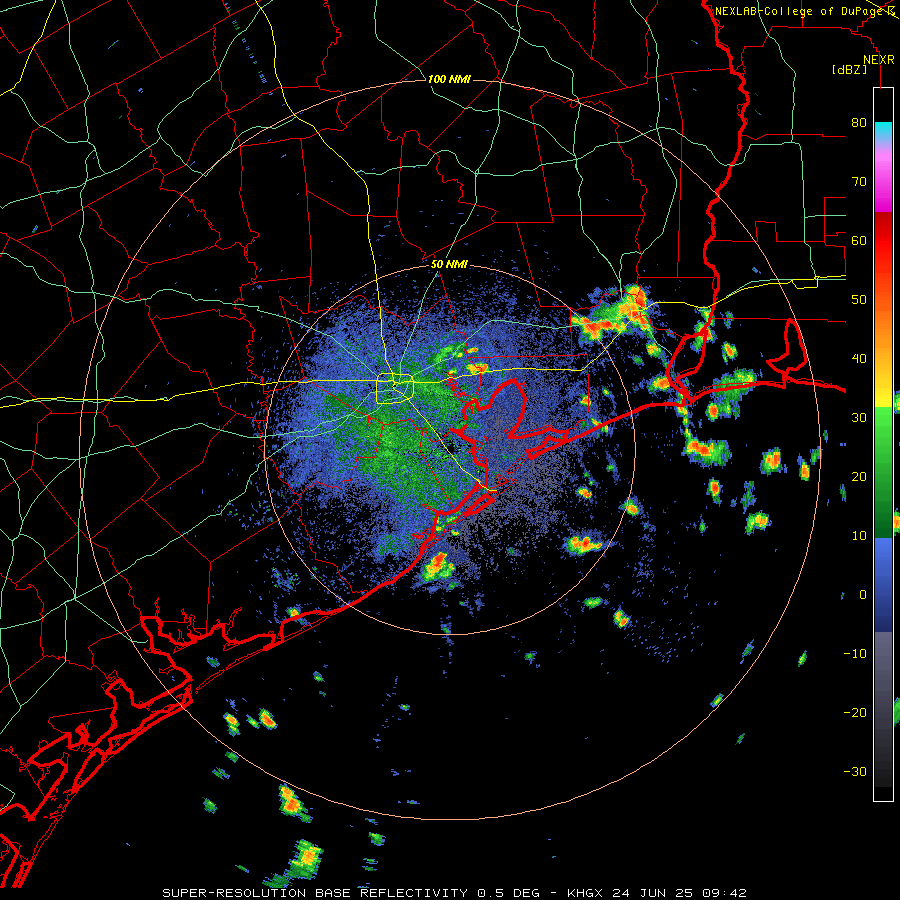This screenshot has height=900, width=900.
Task: Click the "24 JUN 25 09:42" timestamp
Action: (680, 893)
